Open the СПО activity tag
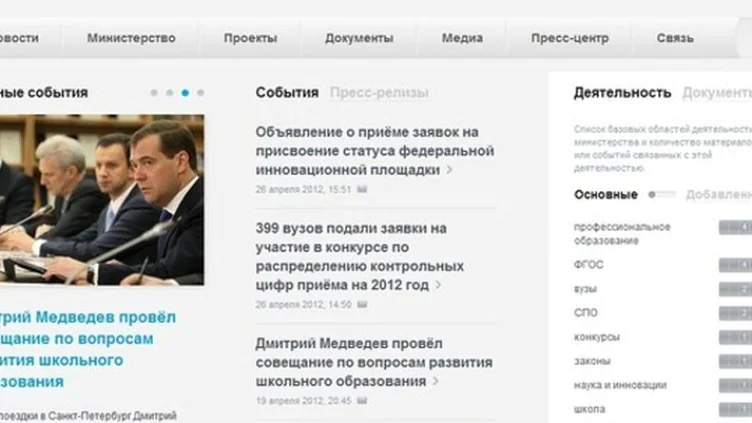752x423 pixels. point(586,313)
